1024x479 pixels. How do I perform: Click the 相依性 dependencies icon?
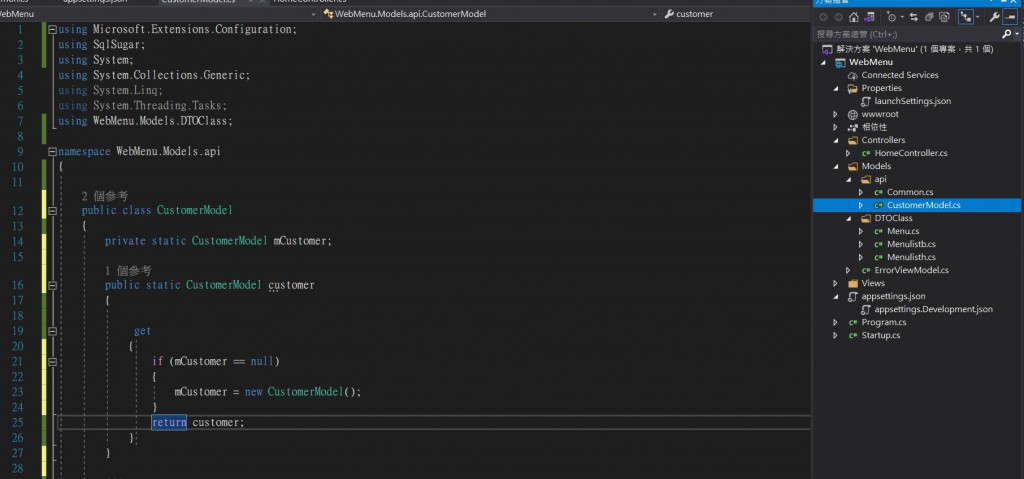(x=852, y=127)
